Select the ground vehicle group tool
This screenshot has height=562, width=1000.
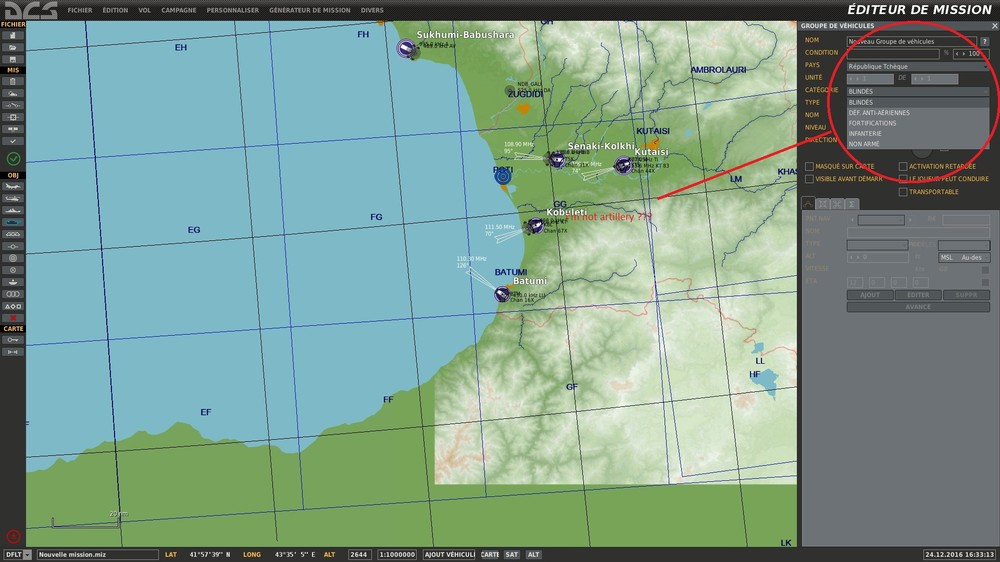coord(13,222)
